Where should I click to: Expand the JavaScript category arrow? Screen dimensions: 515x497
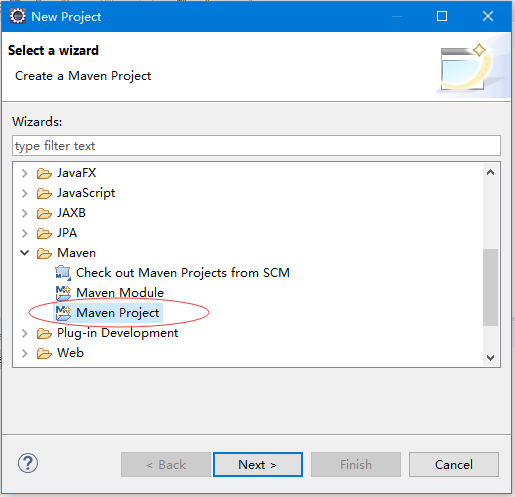[24, 193]
